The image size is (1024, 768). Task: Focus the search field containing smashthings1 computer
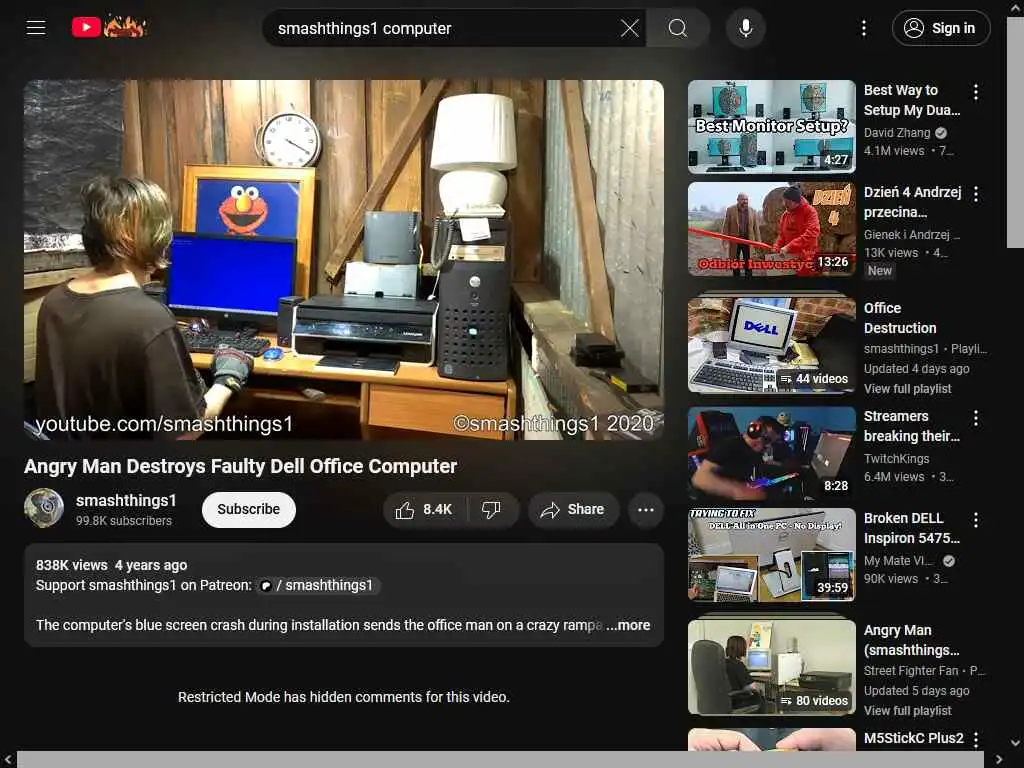pos(444,28)
